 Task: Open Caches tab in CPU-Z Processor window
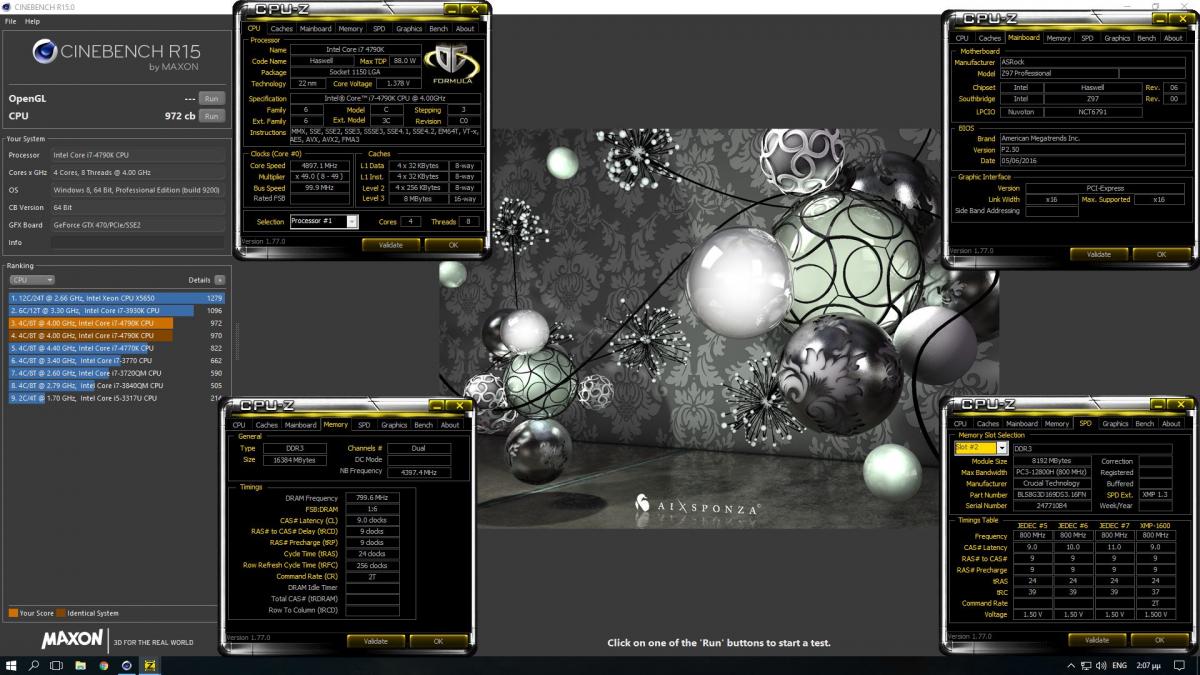tap(281, 29)
